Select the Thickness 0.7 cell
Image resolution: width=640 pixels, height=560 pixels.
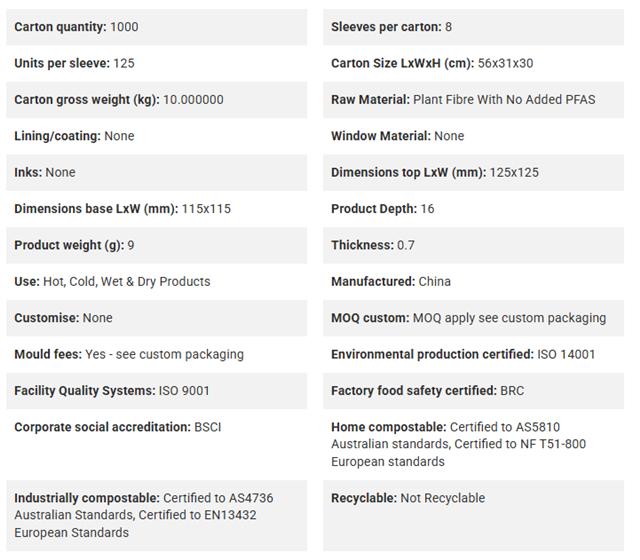click(x=473, y=245)
